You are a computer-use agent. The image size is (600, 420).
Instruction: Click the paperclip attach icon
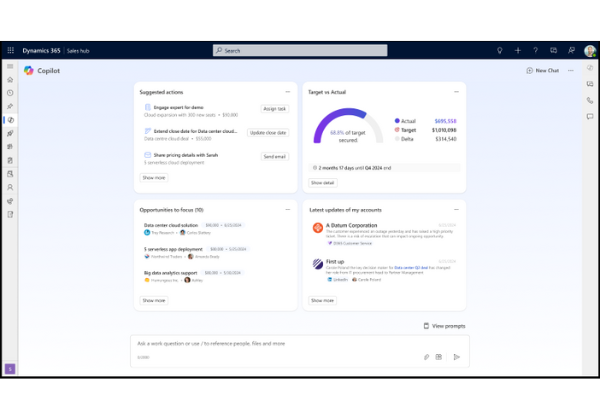point(426,356)
